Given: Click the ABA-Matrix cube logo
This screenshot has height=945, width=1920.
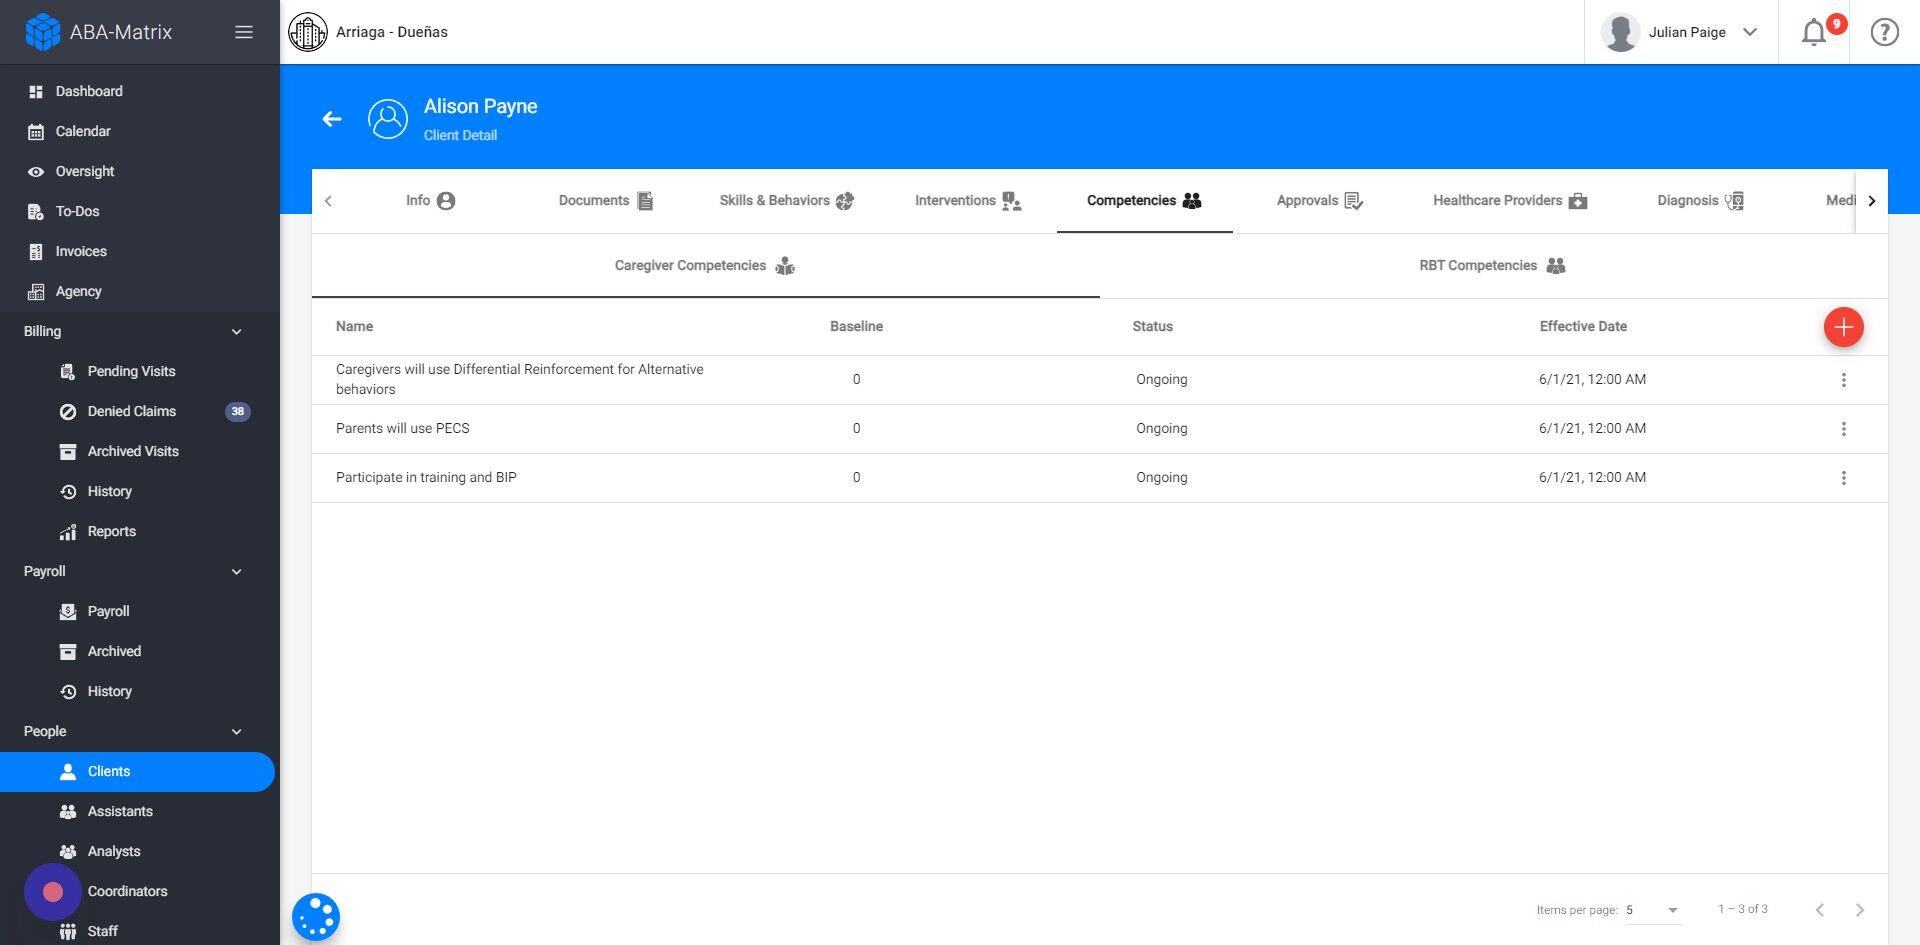Looking at the screenshot, I should 42,32.
